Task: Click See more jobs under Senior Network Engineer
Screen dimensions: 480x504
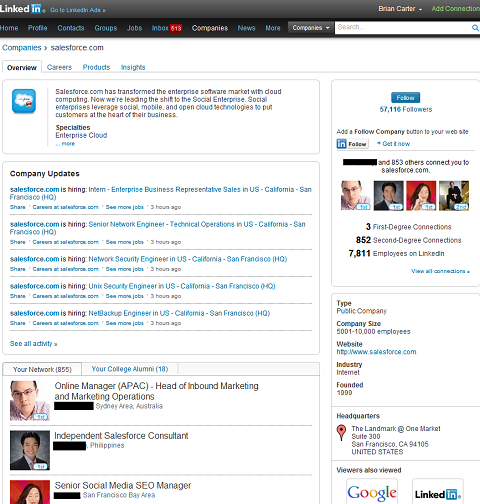Action: point(125,242)
